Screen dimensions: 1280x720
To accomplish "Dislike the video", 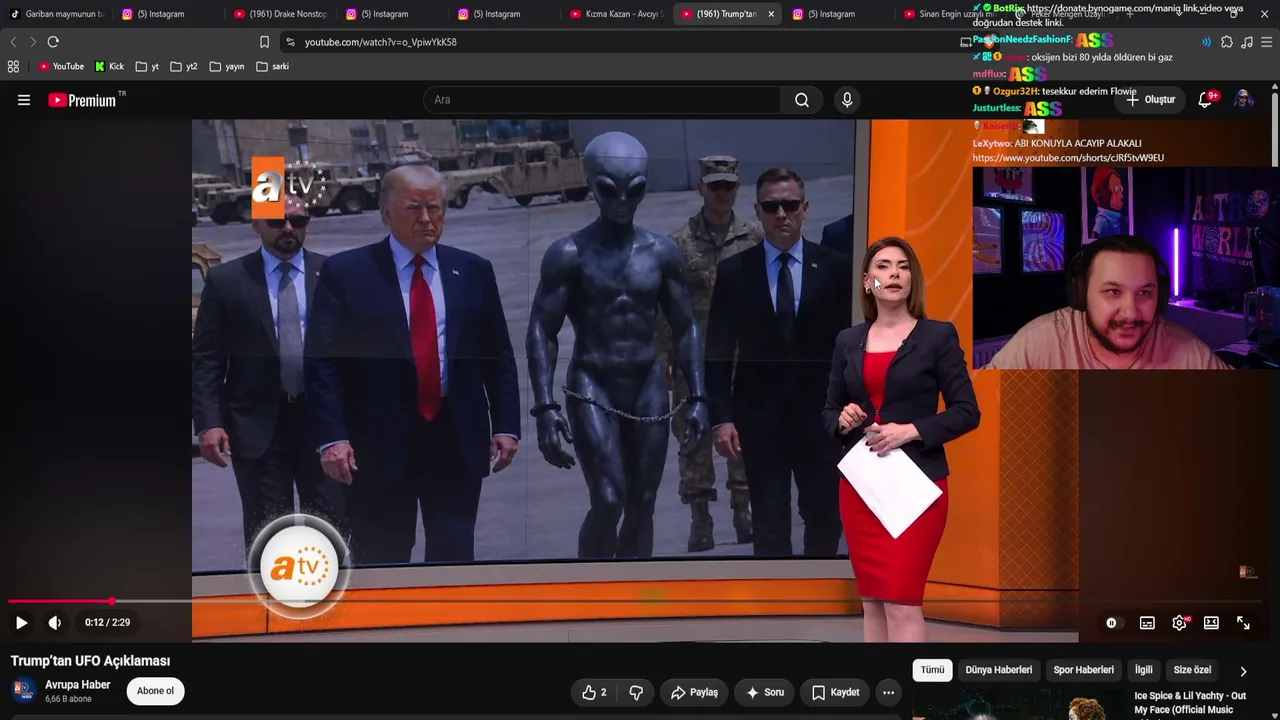I will point(636,692).
